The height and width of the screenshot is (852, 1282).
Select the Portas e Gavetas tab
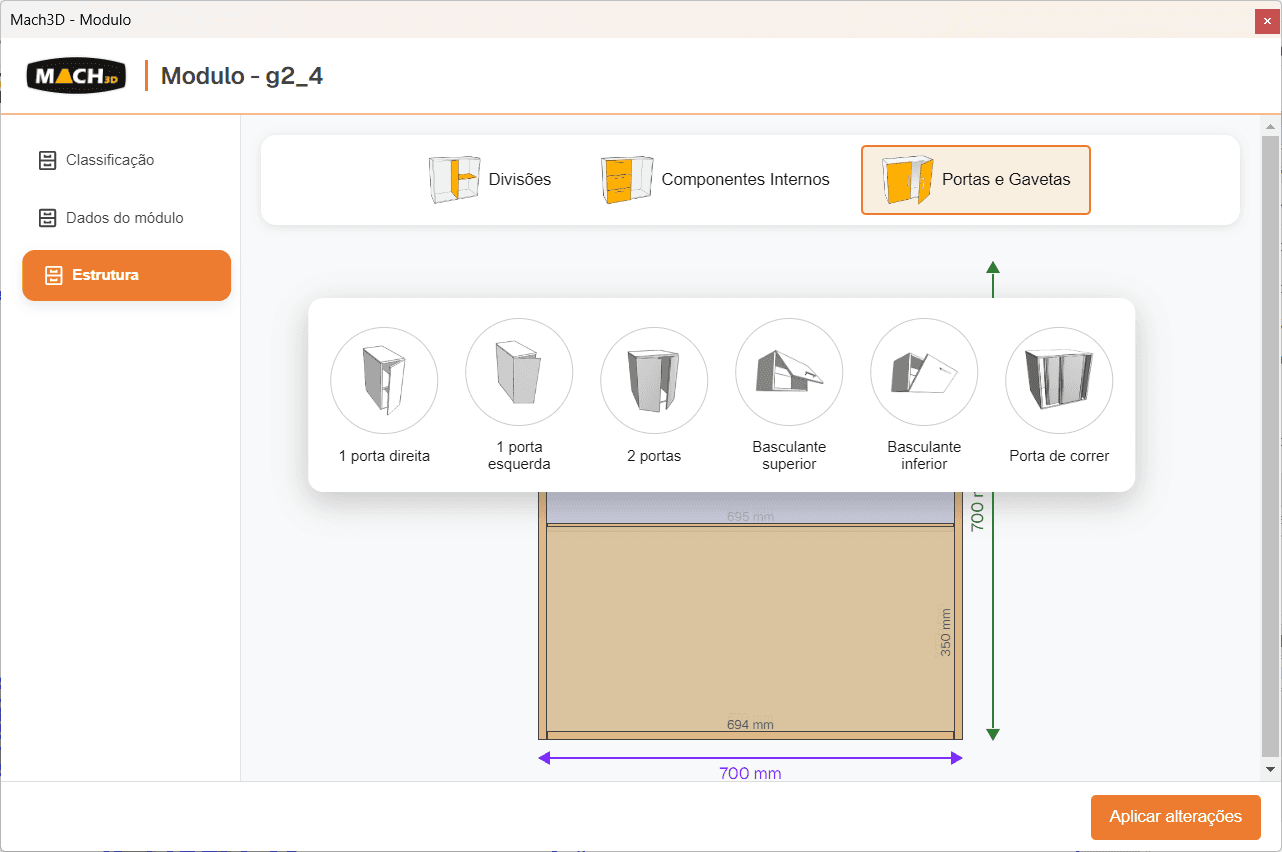[x=976, y=180]
